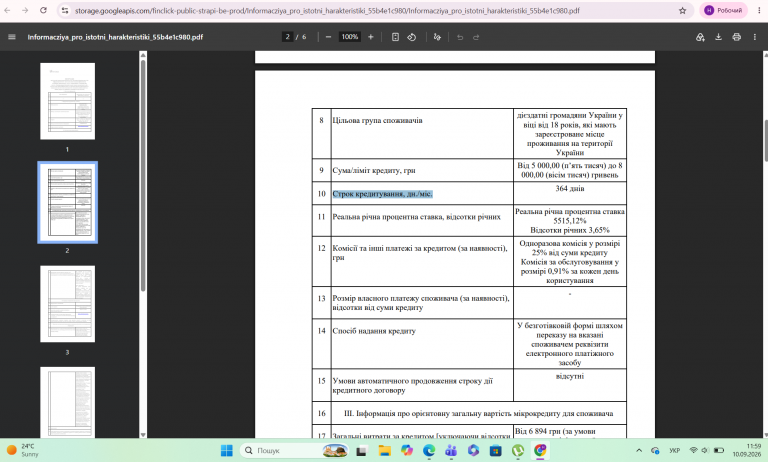Open the Wi-Fi network tray icon
The width and height of the screenshot is (768, 462).
pos(694,450)
